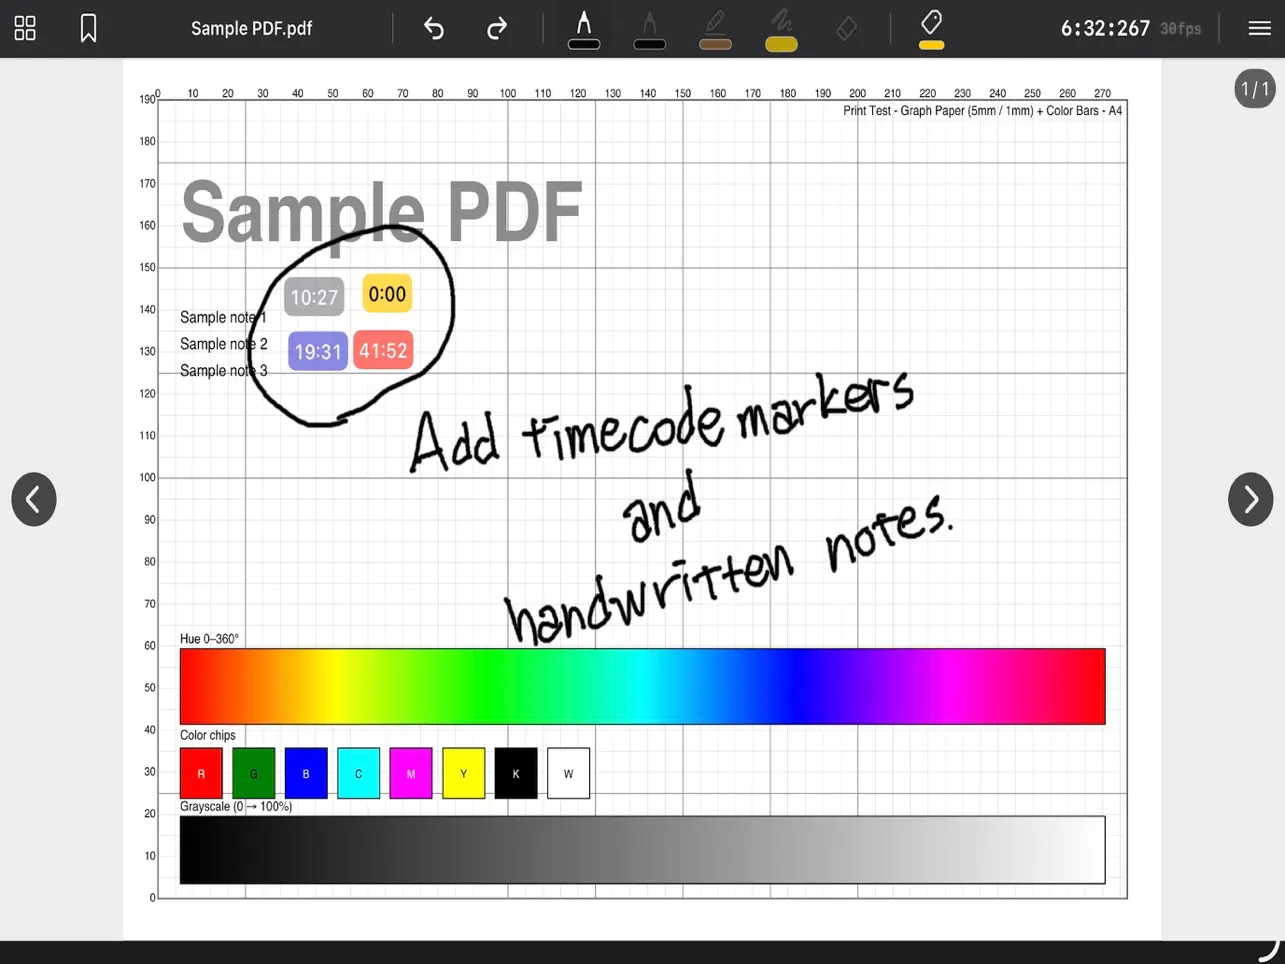Select the first black pen tool
Screen dimensions: 1285x964
click(x=584, y=29)
